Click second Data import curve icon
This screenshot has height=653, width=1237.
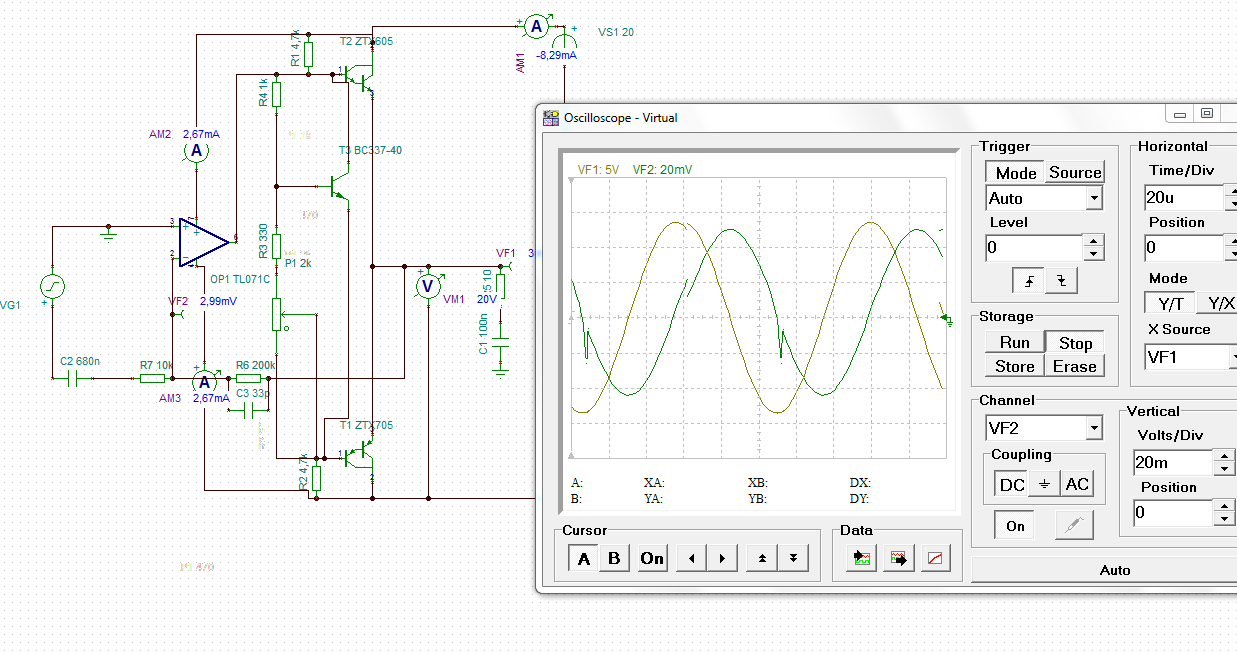click(897, 558)
